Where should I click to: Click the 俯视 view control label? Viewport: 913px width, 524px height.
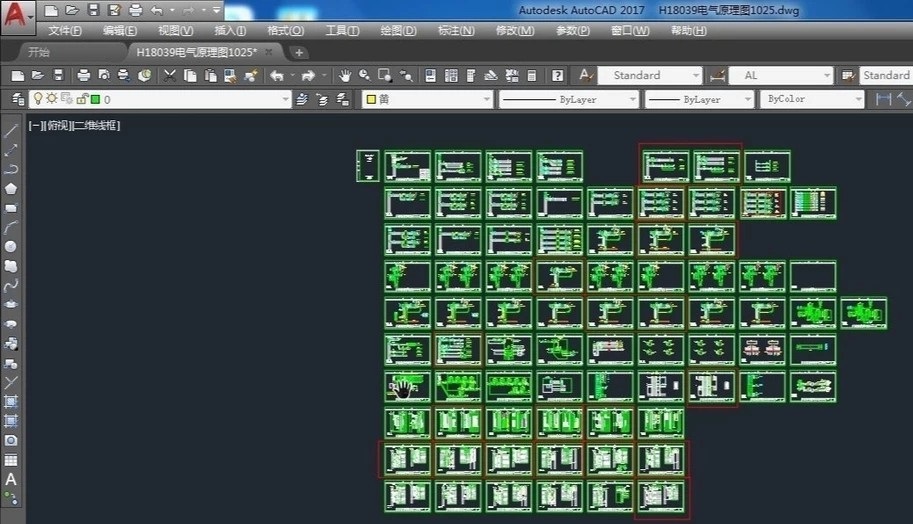coord(57,125)
